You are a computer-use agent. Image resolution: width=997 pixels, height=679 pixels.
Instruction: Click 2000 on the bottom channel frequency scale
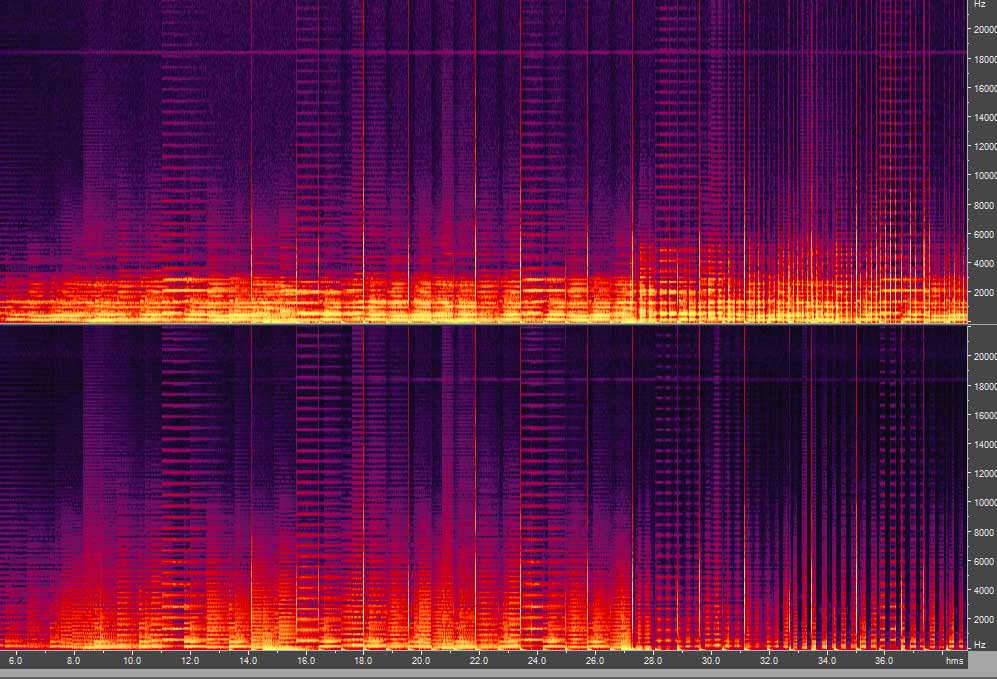point(986,619)
